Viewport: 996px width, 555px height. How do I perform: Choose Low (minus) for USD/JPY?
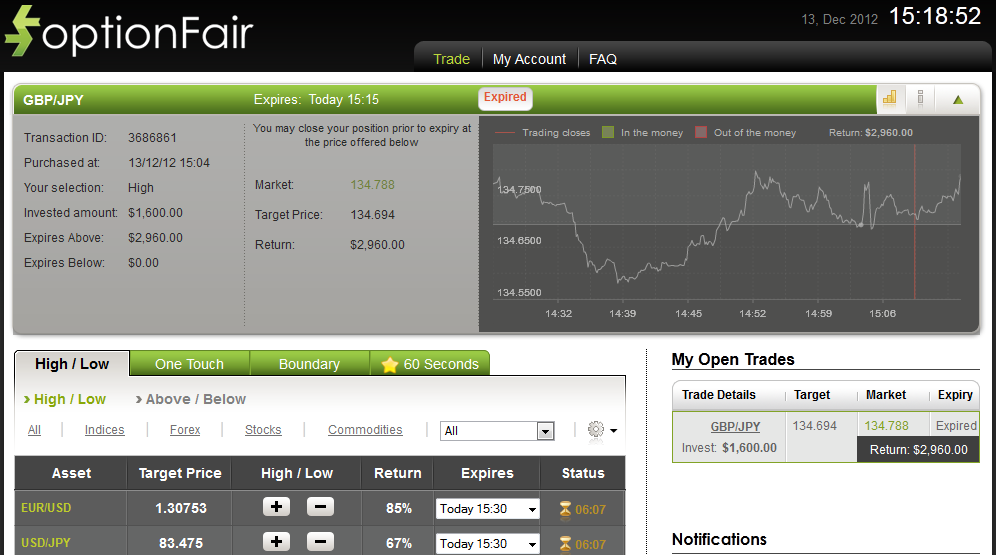(x=320, y=542)
